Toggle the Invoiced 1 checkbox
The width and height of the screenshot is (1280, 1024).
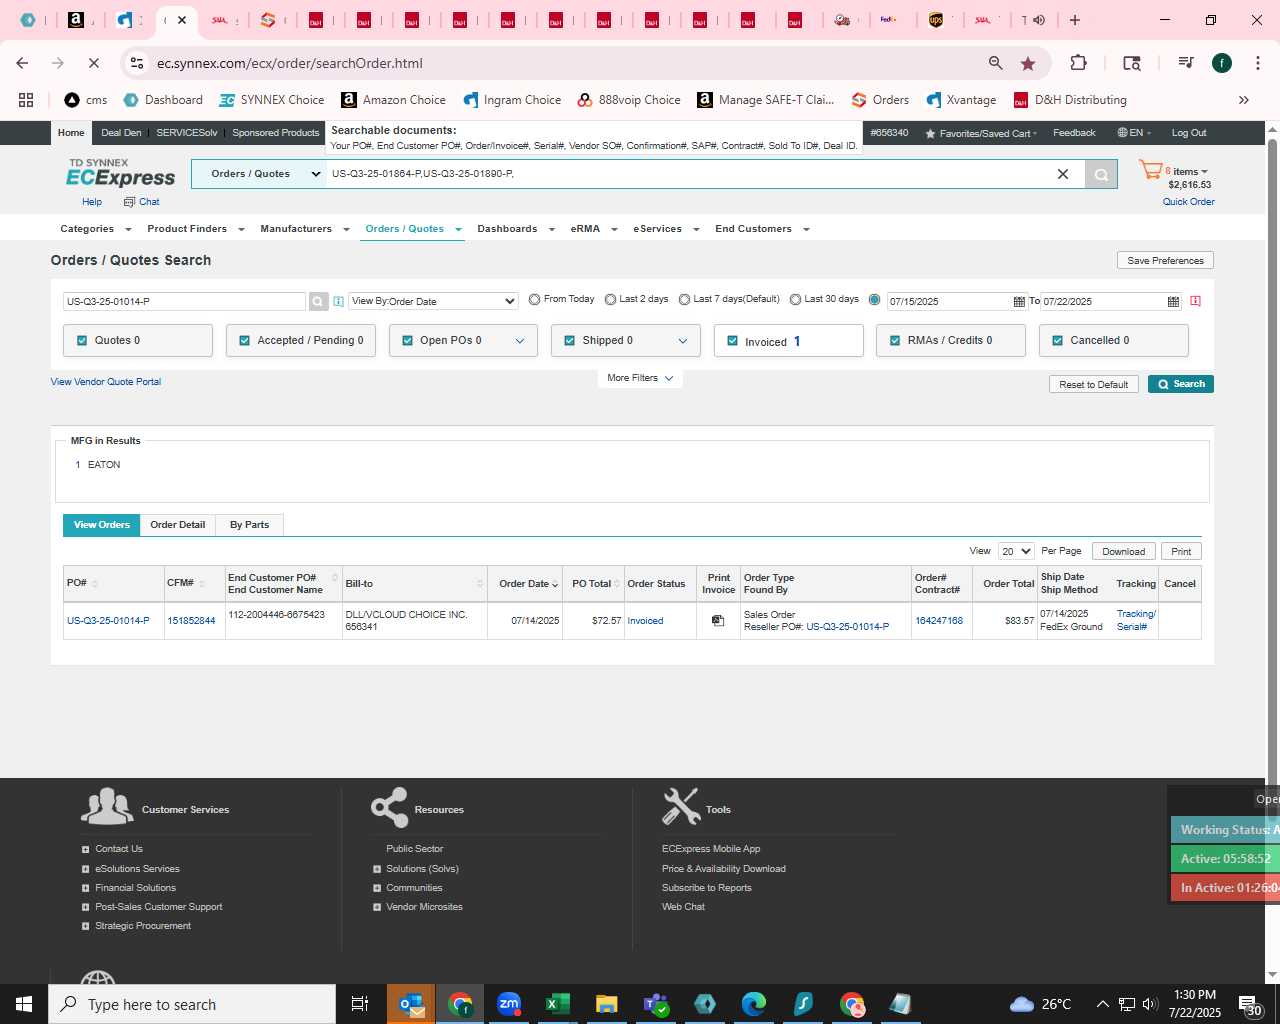pyautogui.click(x=733, y=341)
